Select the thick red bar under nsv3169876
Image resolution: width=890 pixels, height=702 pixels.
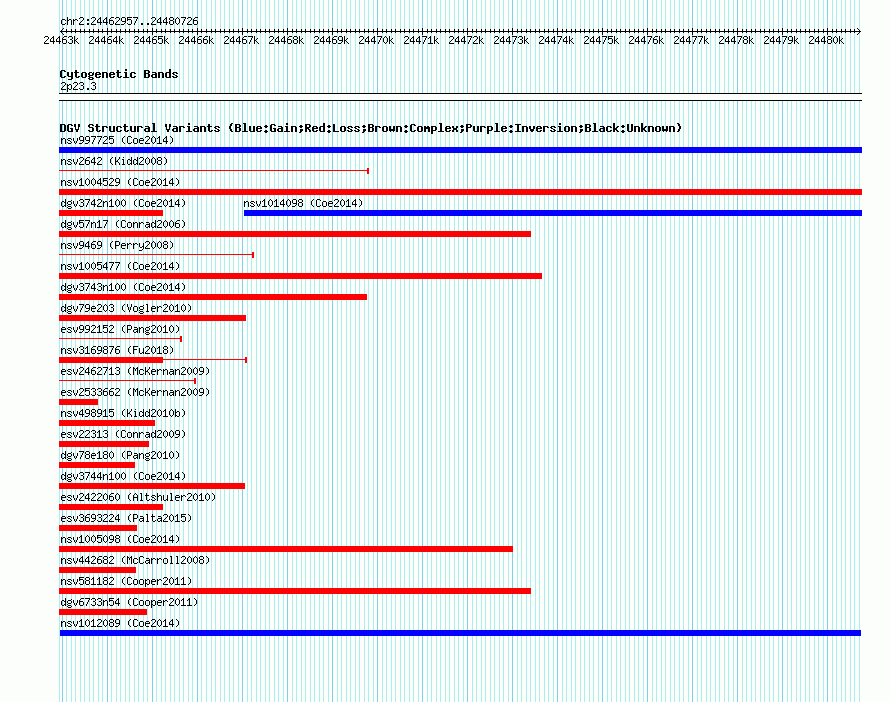click(111, 360)
